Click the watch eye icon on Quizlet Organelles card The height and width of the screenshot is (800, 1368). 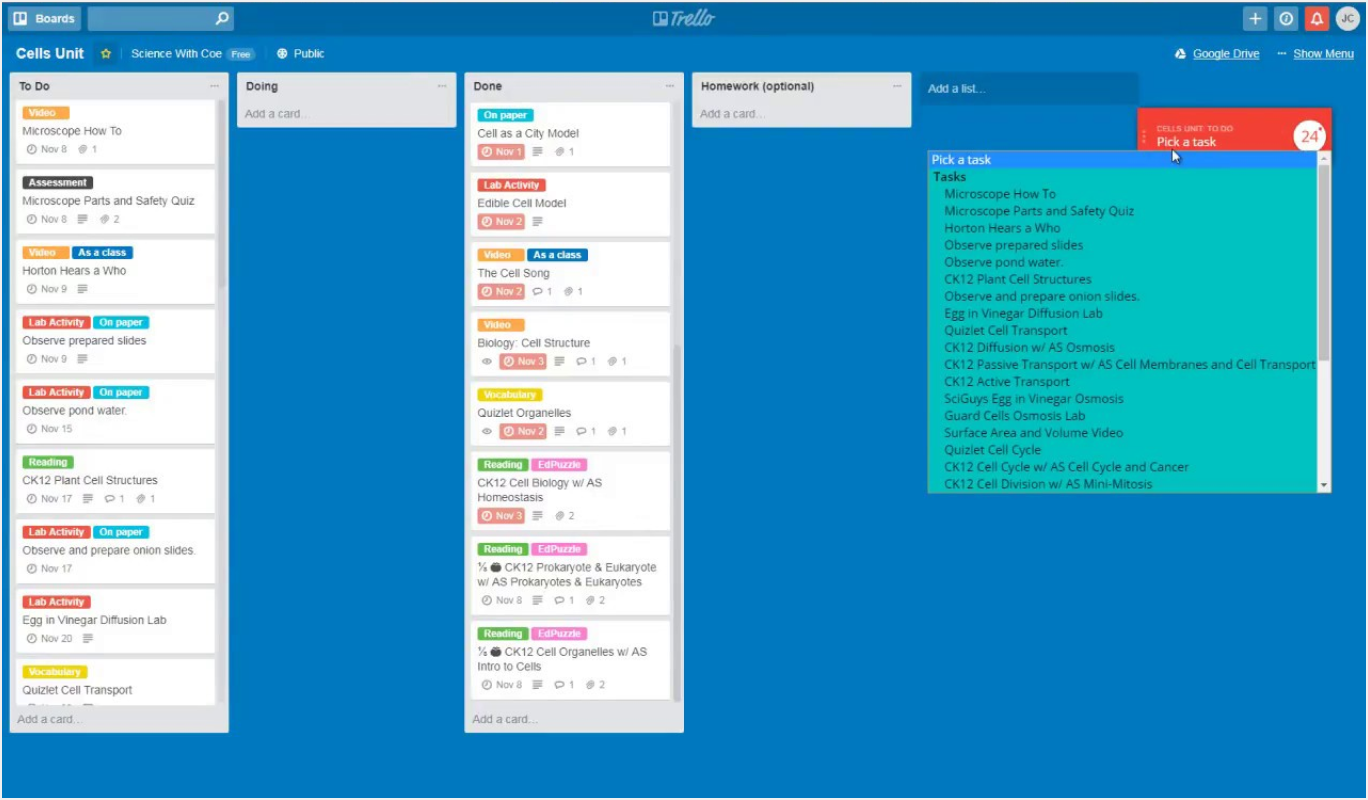coord(487,432)
